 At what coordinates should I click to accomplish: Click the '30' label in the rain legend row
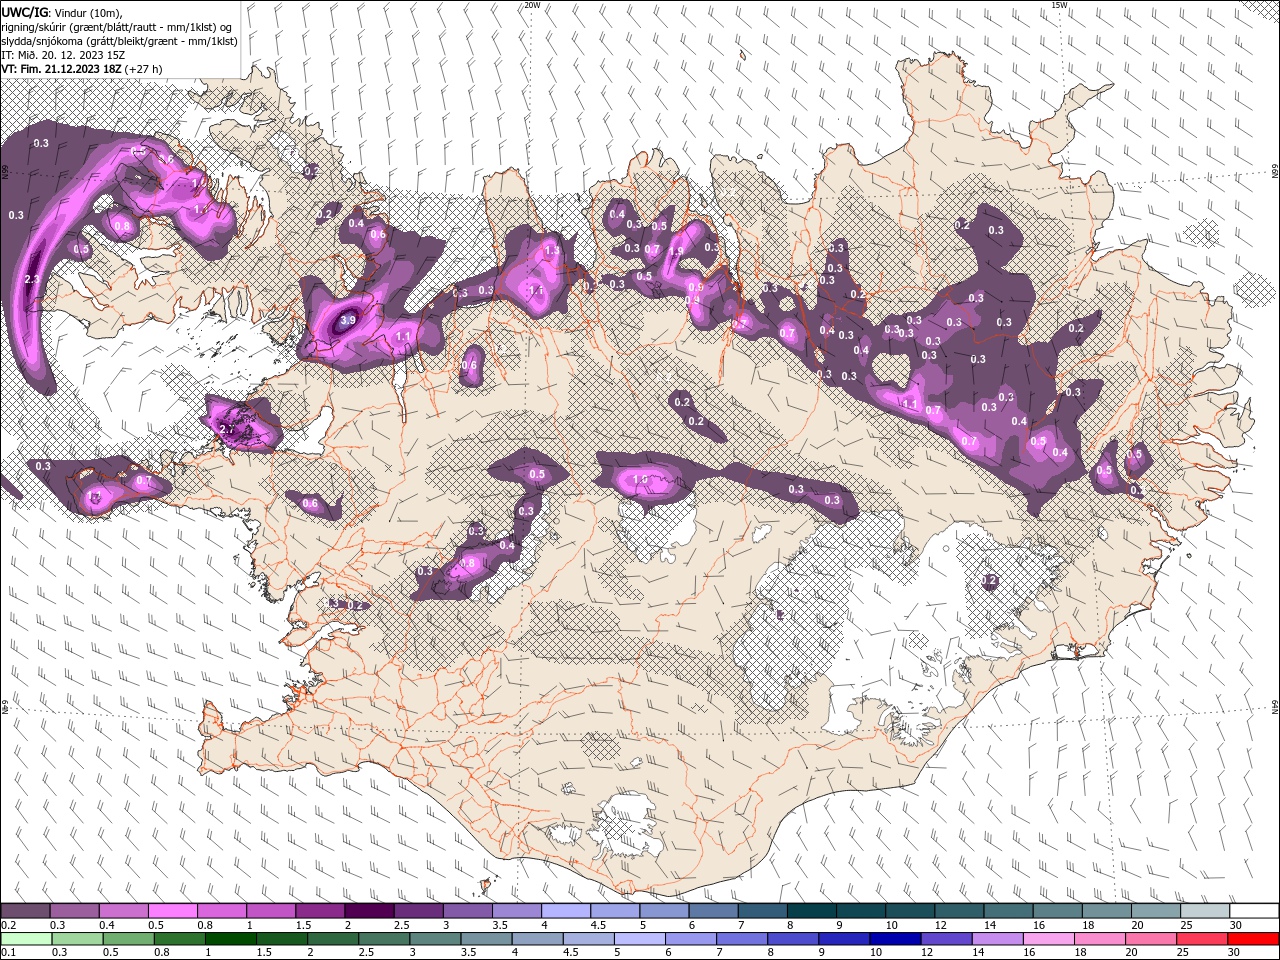pyautogui.click(x=1236, y=953)
